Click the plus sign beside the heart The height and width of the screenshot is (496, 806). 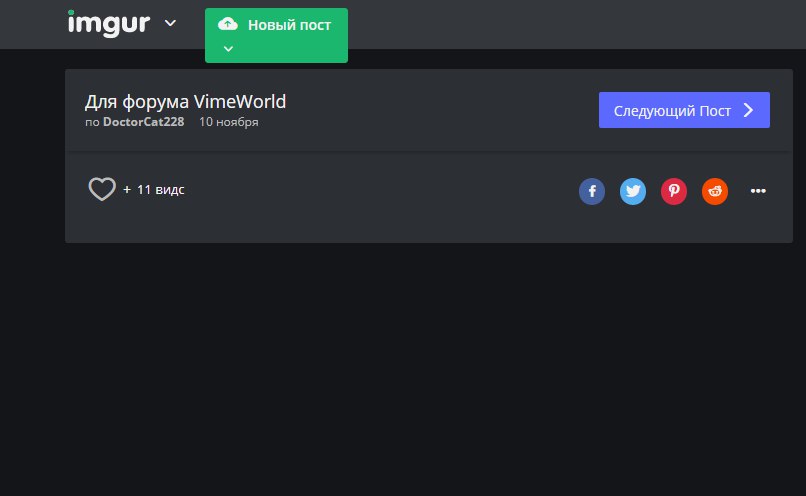127,189
